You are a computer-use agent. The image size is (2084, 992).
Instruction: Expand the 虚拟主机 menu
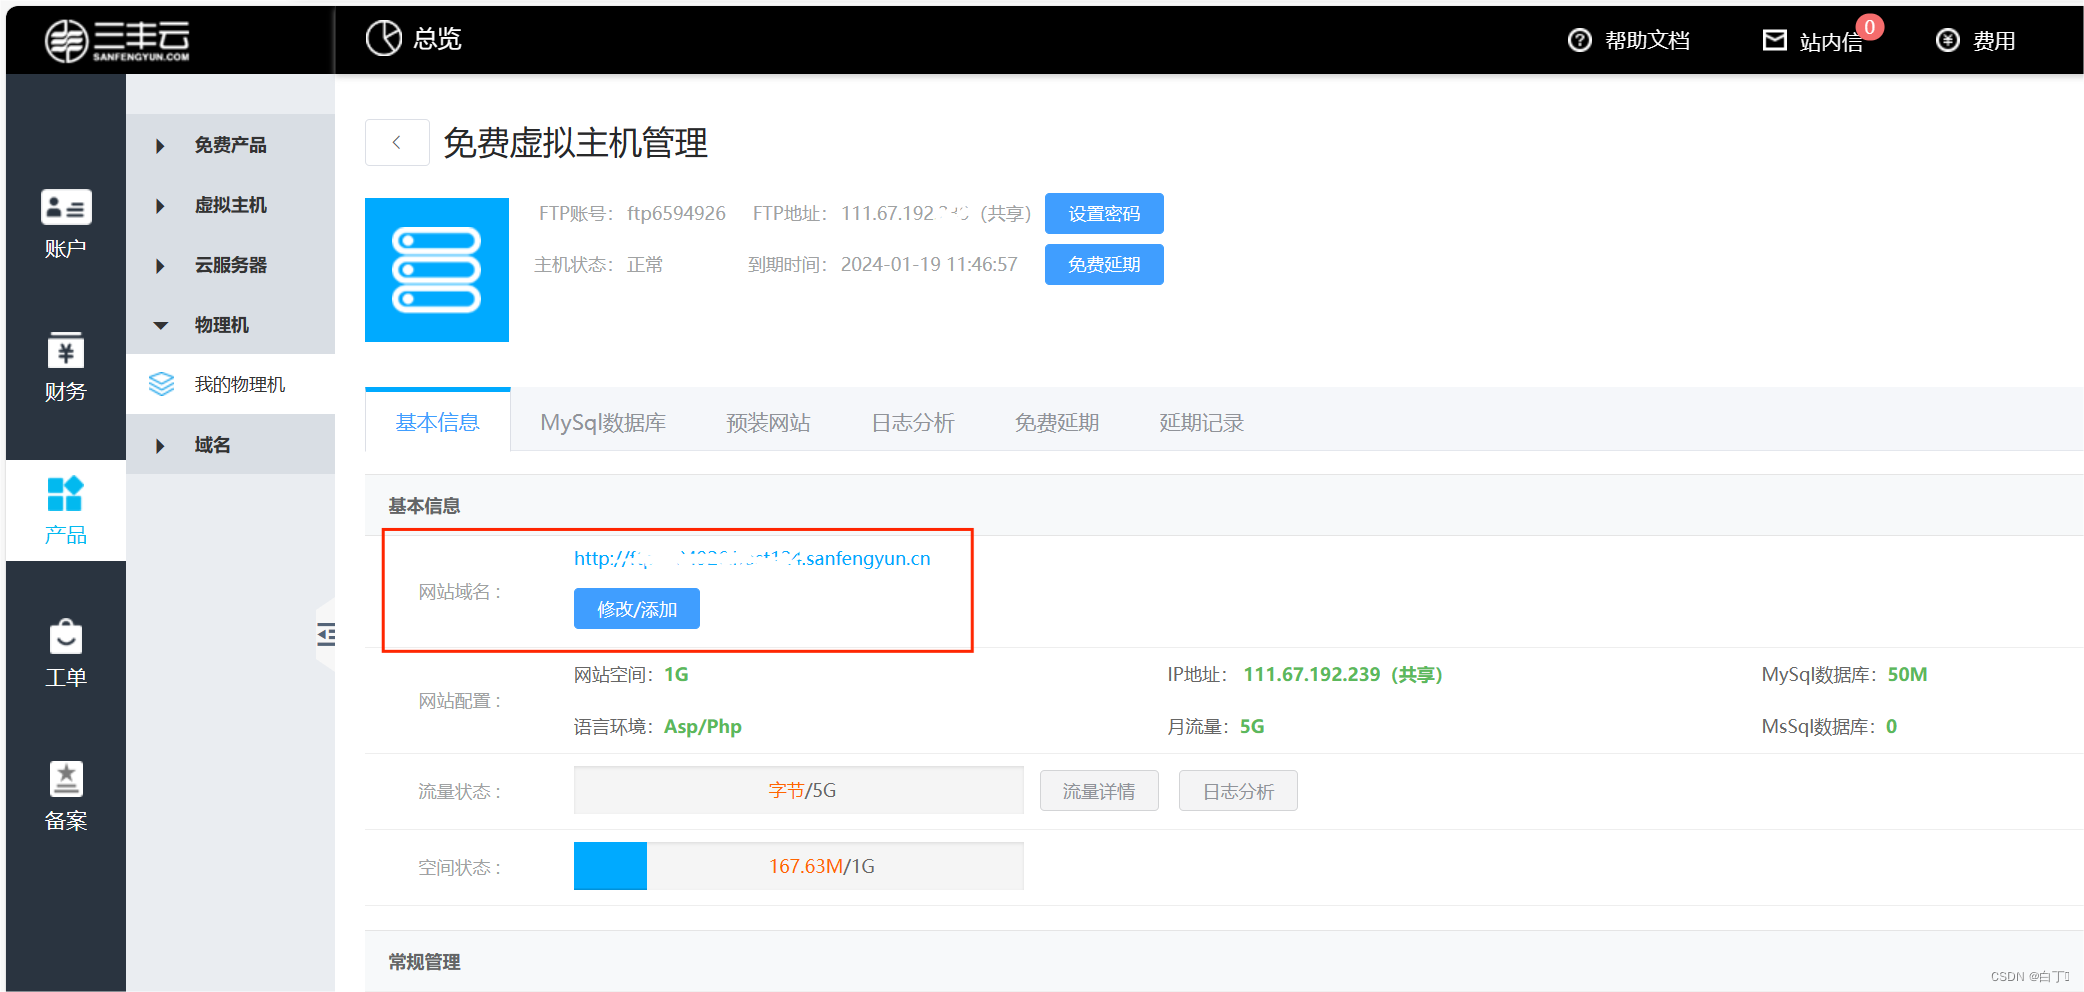point(230,205)
